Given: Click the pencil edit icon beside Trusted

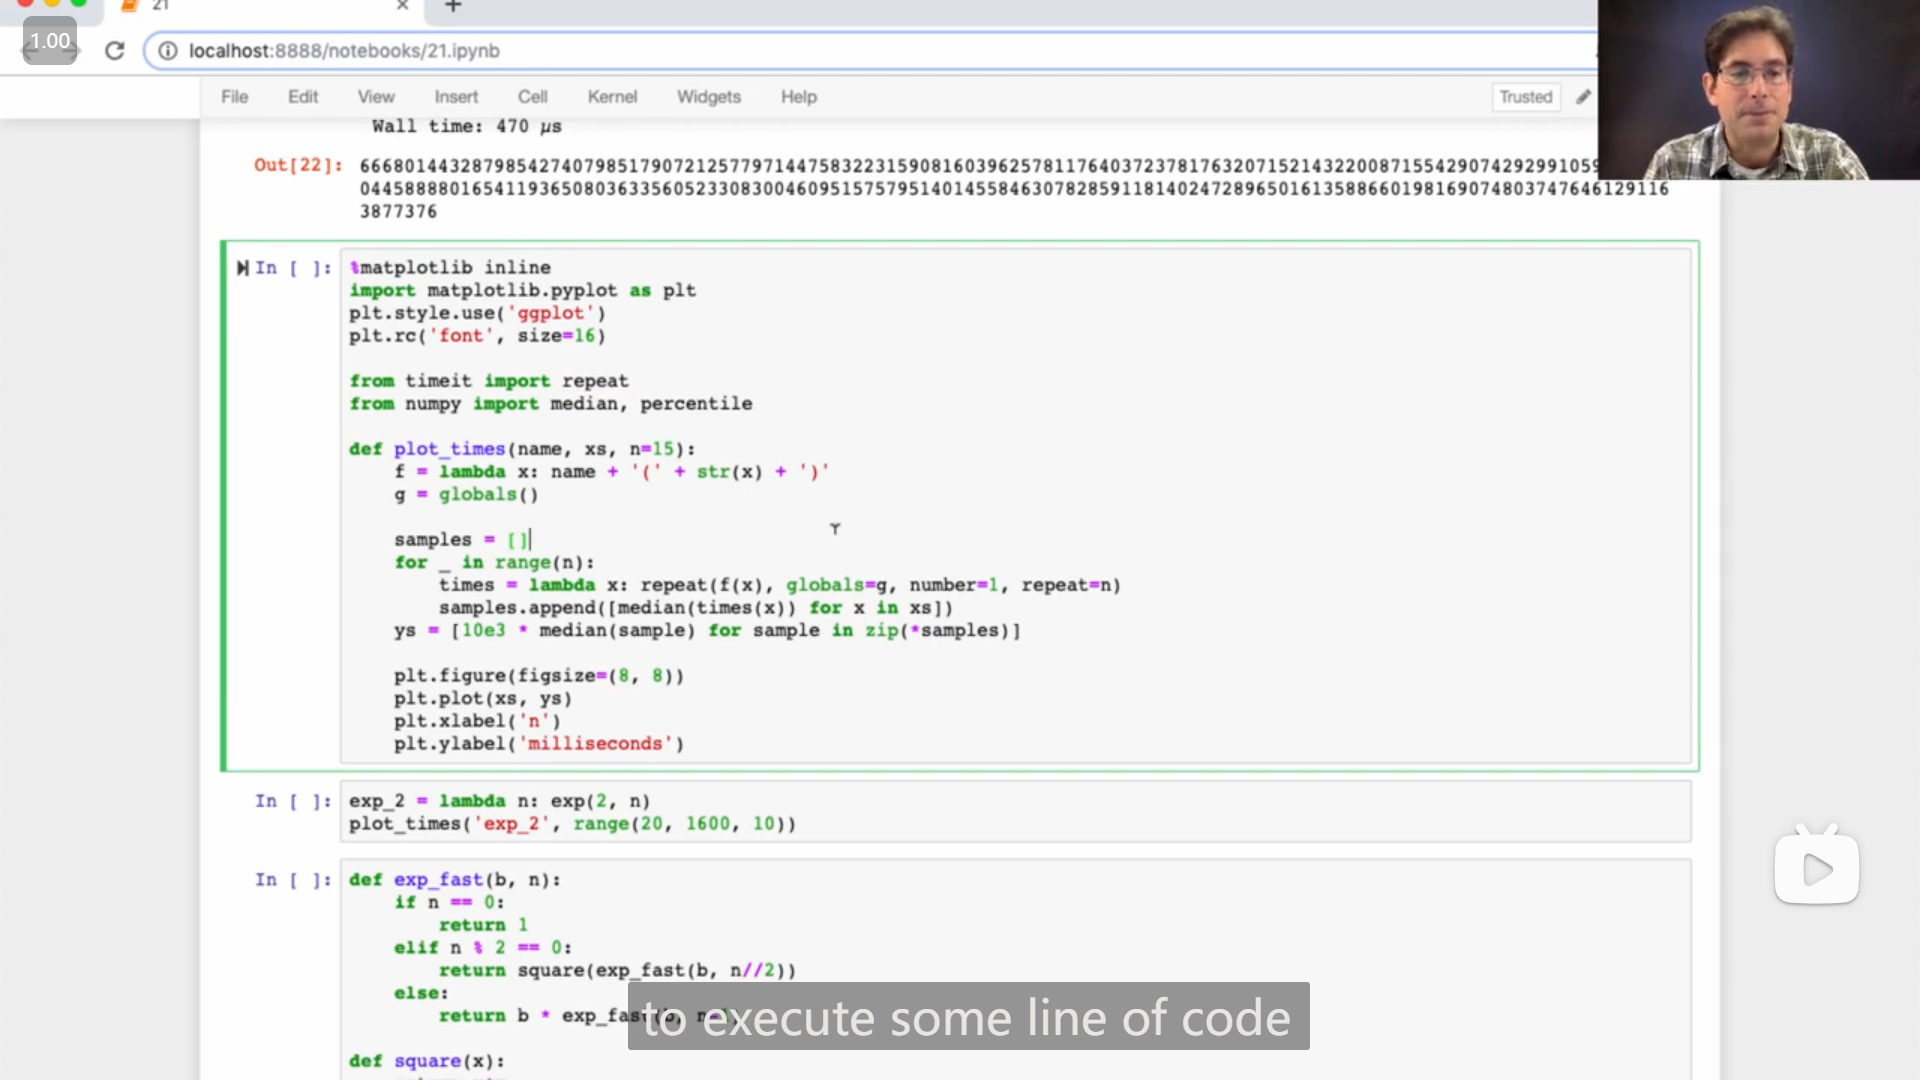Looking at the screenshot, I should pyautogui.click(x=1583, y=97).
